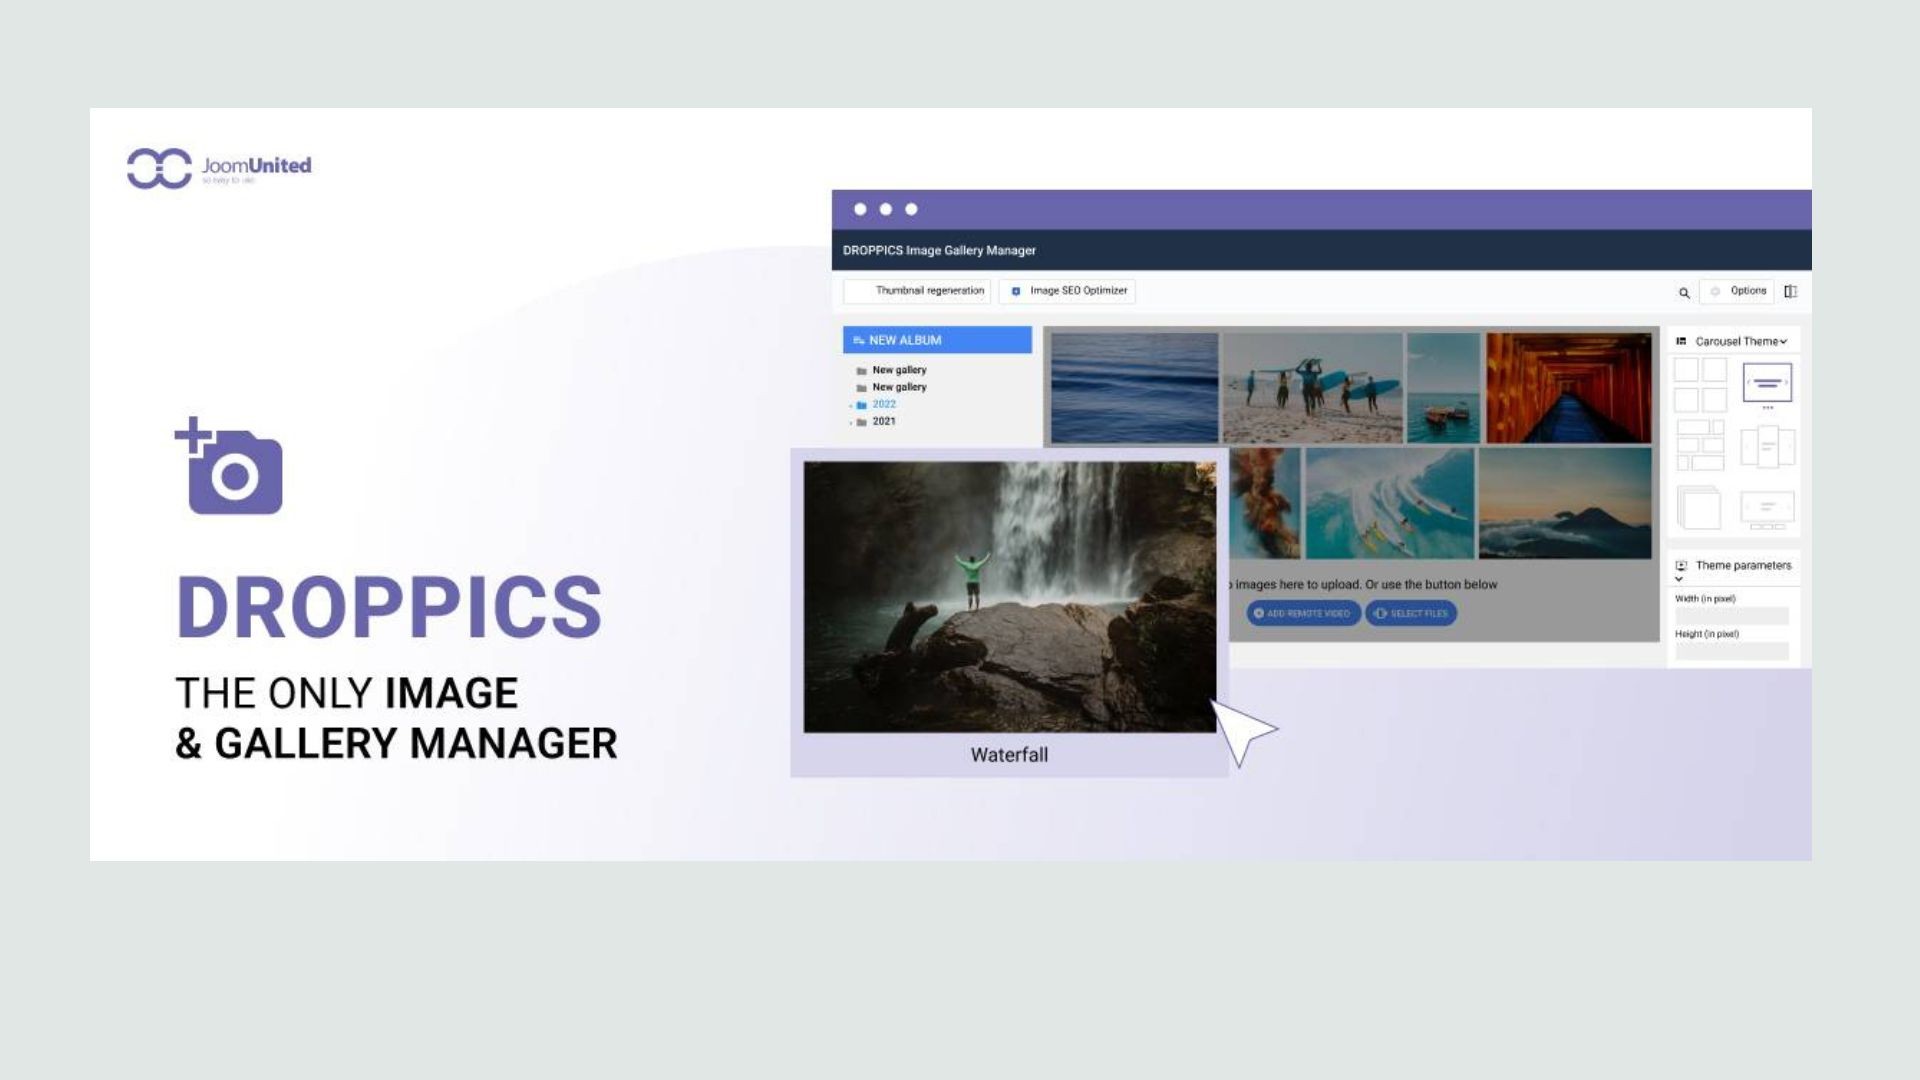Click the blue 2022 folder icon
The height and width of the screenshot is (1080, 1920).
861,405
